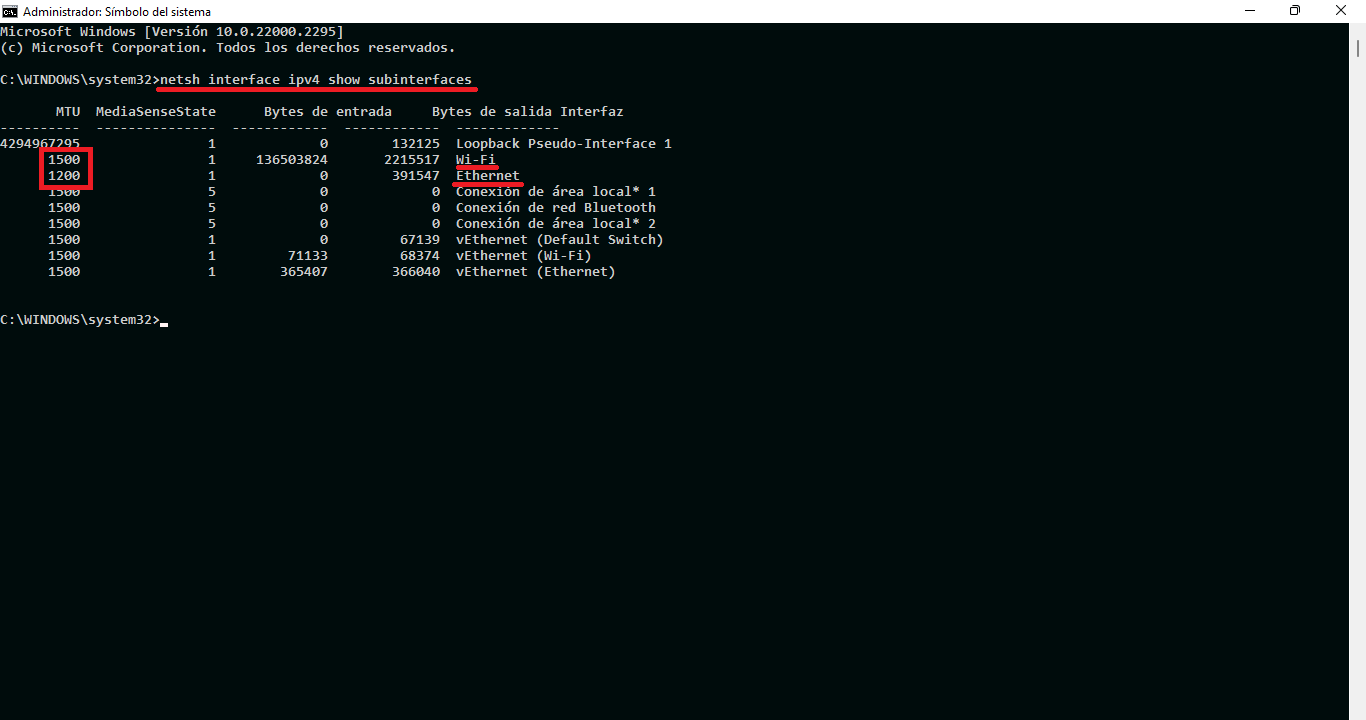Click the bottom prompt 'C:\WINDOWS\system32>'

[x=80, y=319]
